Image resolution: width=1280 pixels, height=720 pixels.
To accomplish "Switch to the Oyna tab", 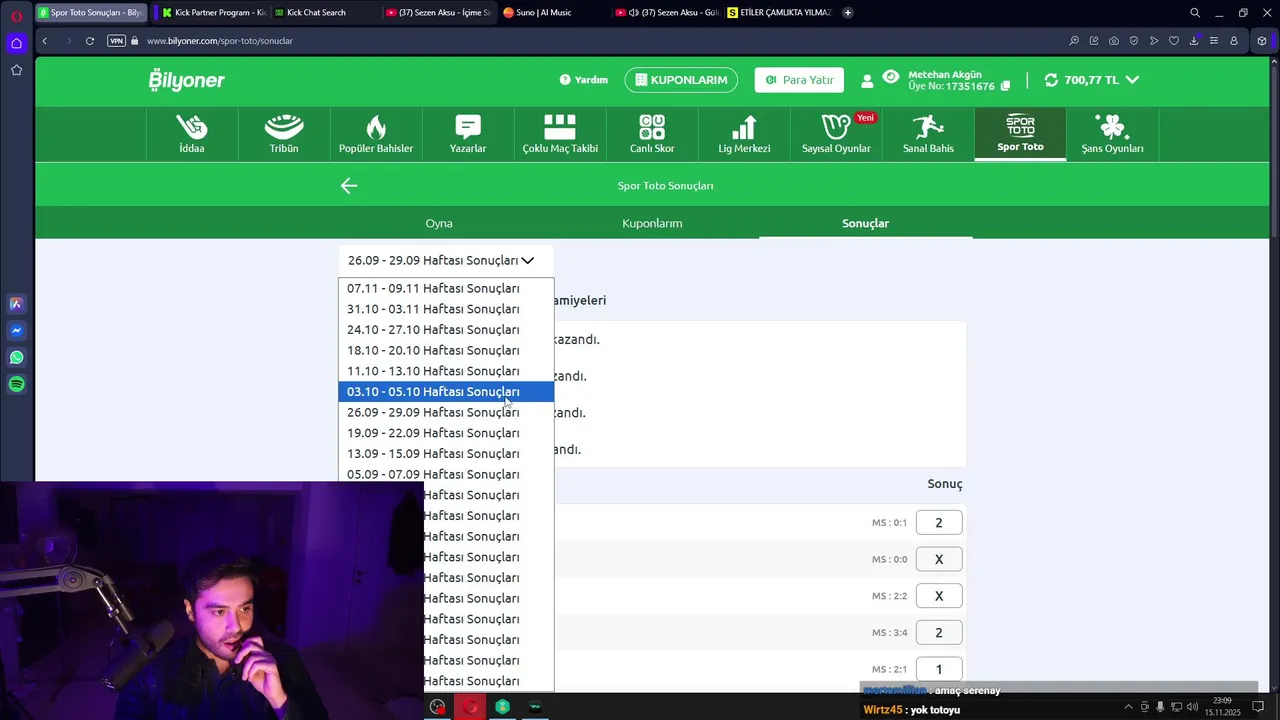I will point(439,223).
